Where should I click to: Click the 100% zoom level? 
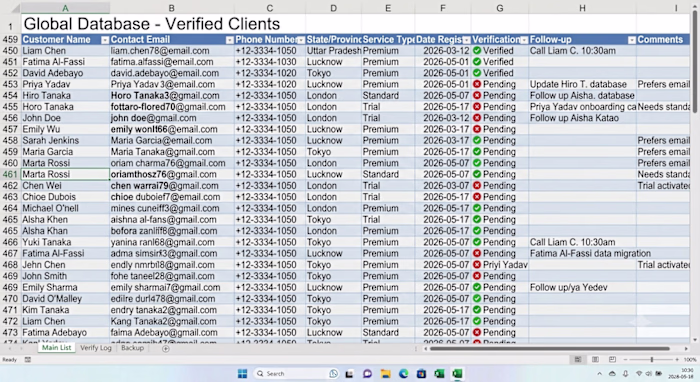click(x=690, y=360)
